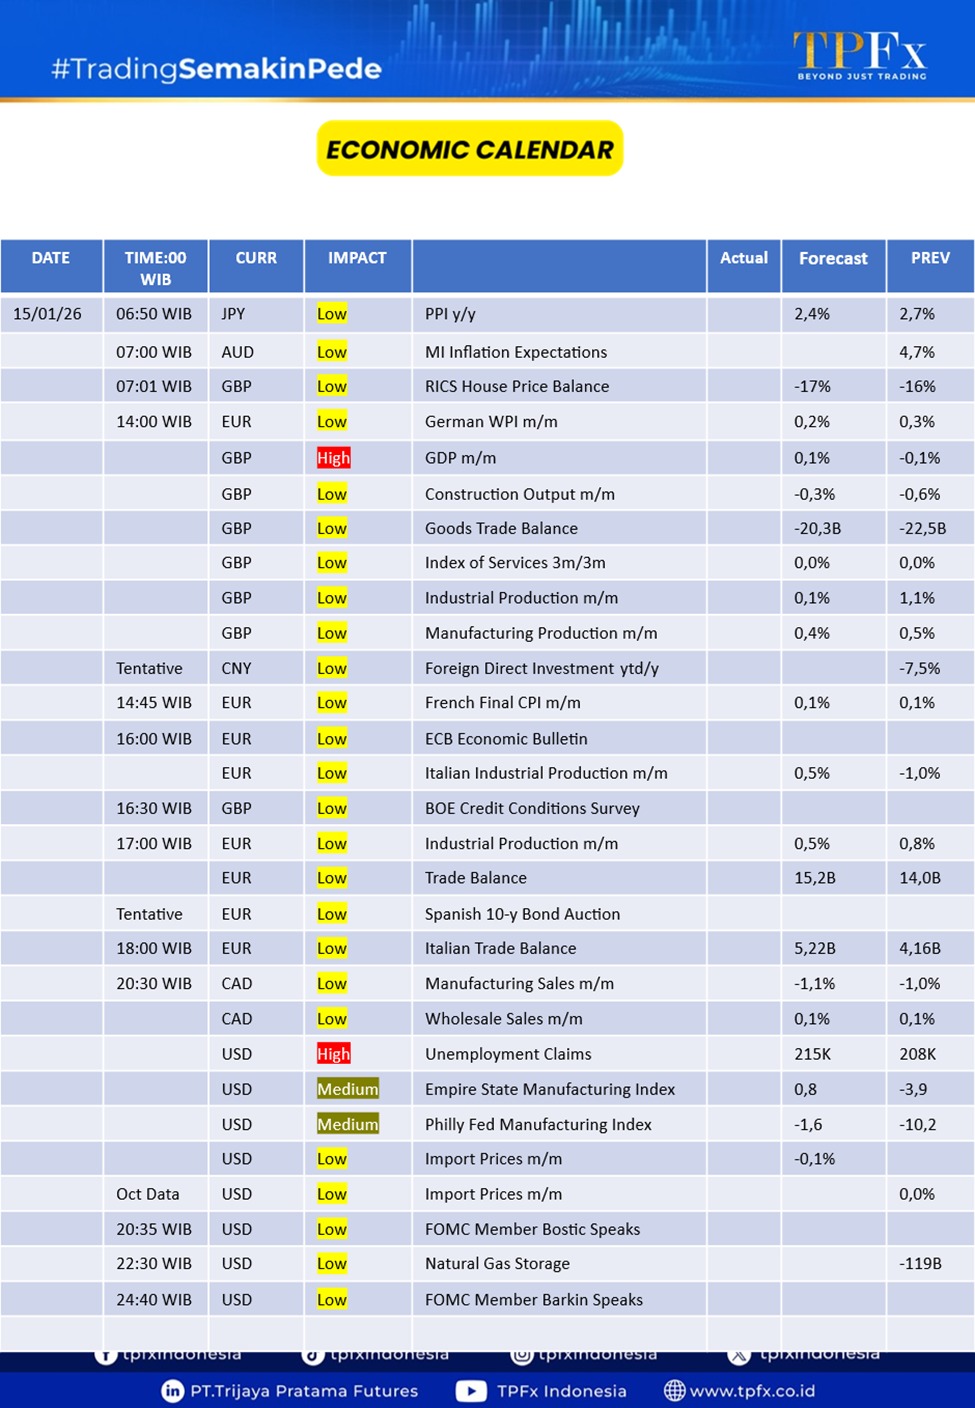The image size is (975, 1408).
Task: Select the Philly Fed Manufacturing Index event
Action: coord(538,1124)
